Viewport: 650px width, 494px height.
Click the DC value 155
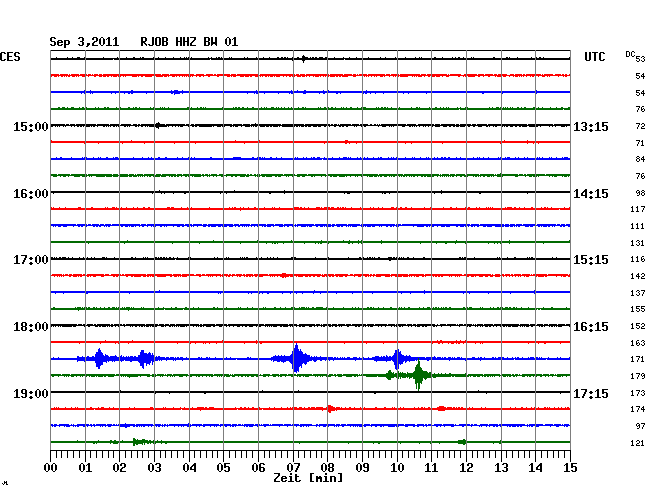pyautogui.click(x=638, y=309)
